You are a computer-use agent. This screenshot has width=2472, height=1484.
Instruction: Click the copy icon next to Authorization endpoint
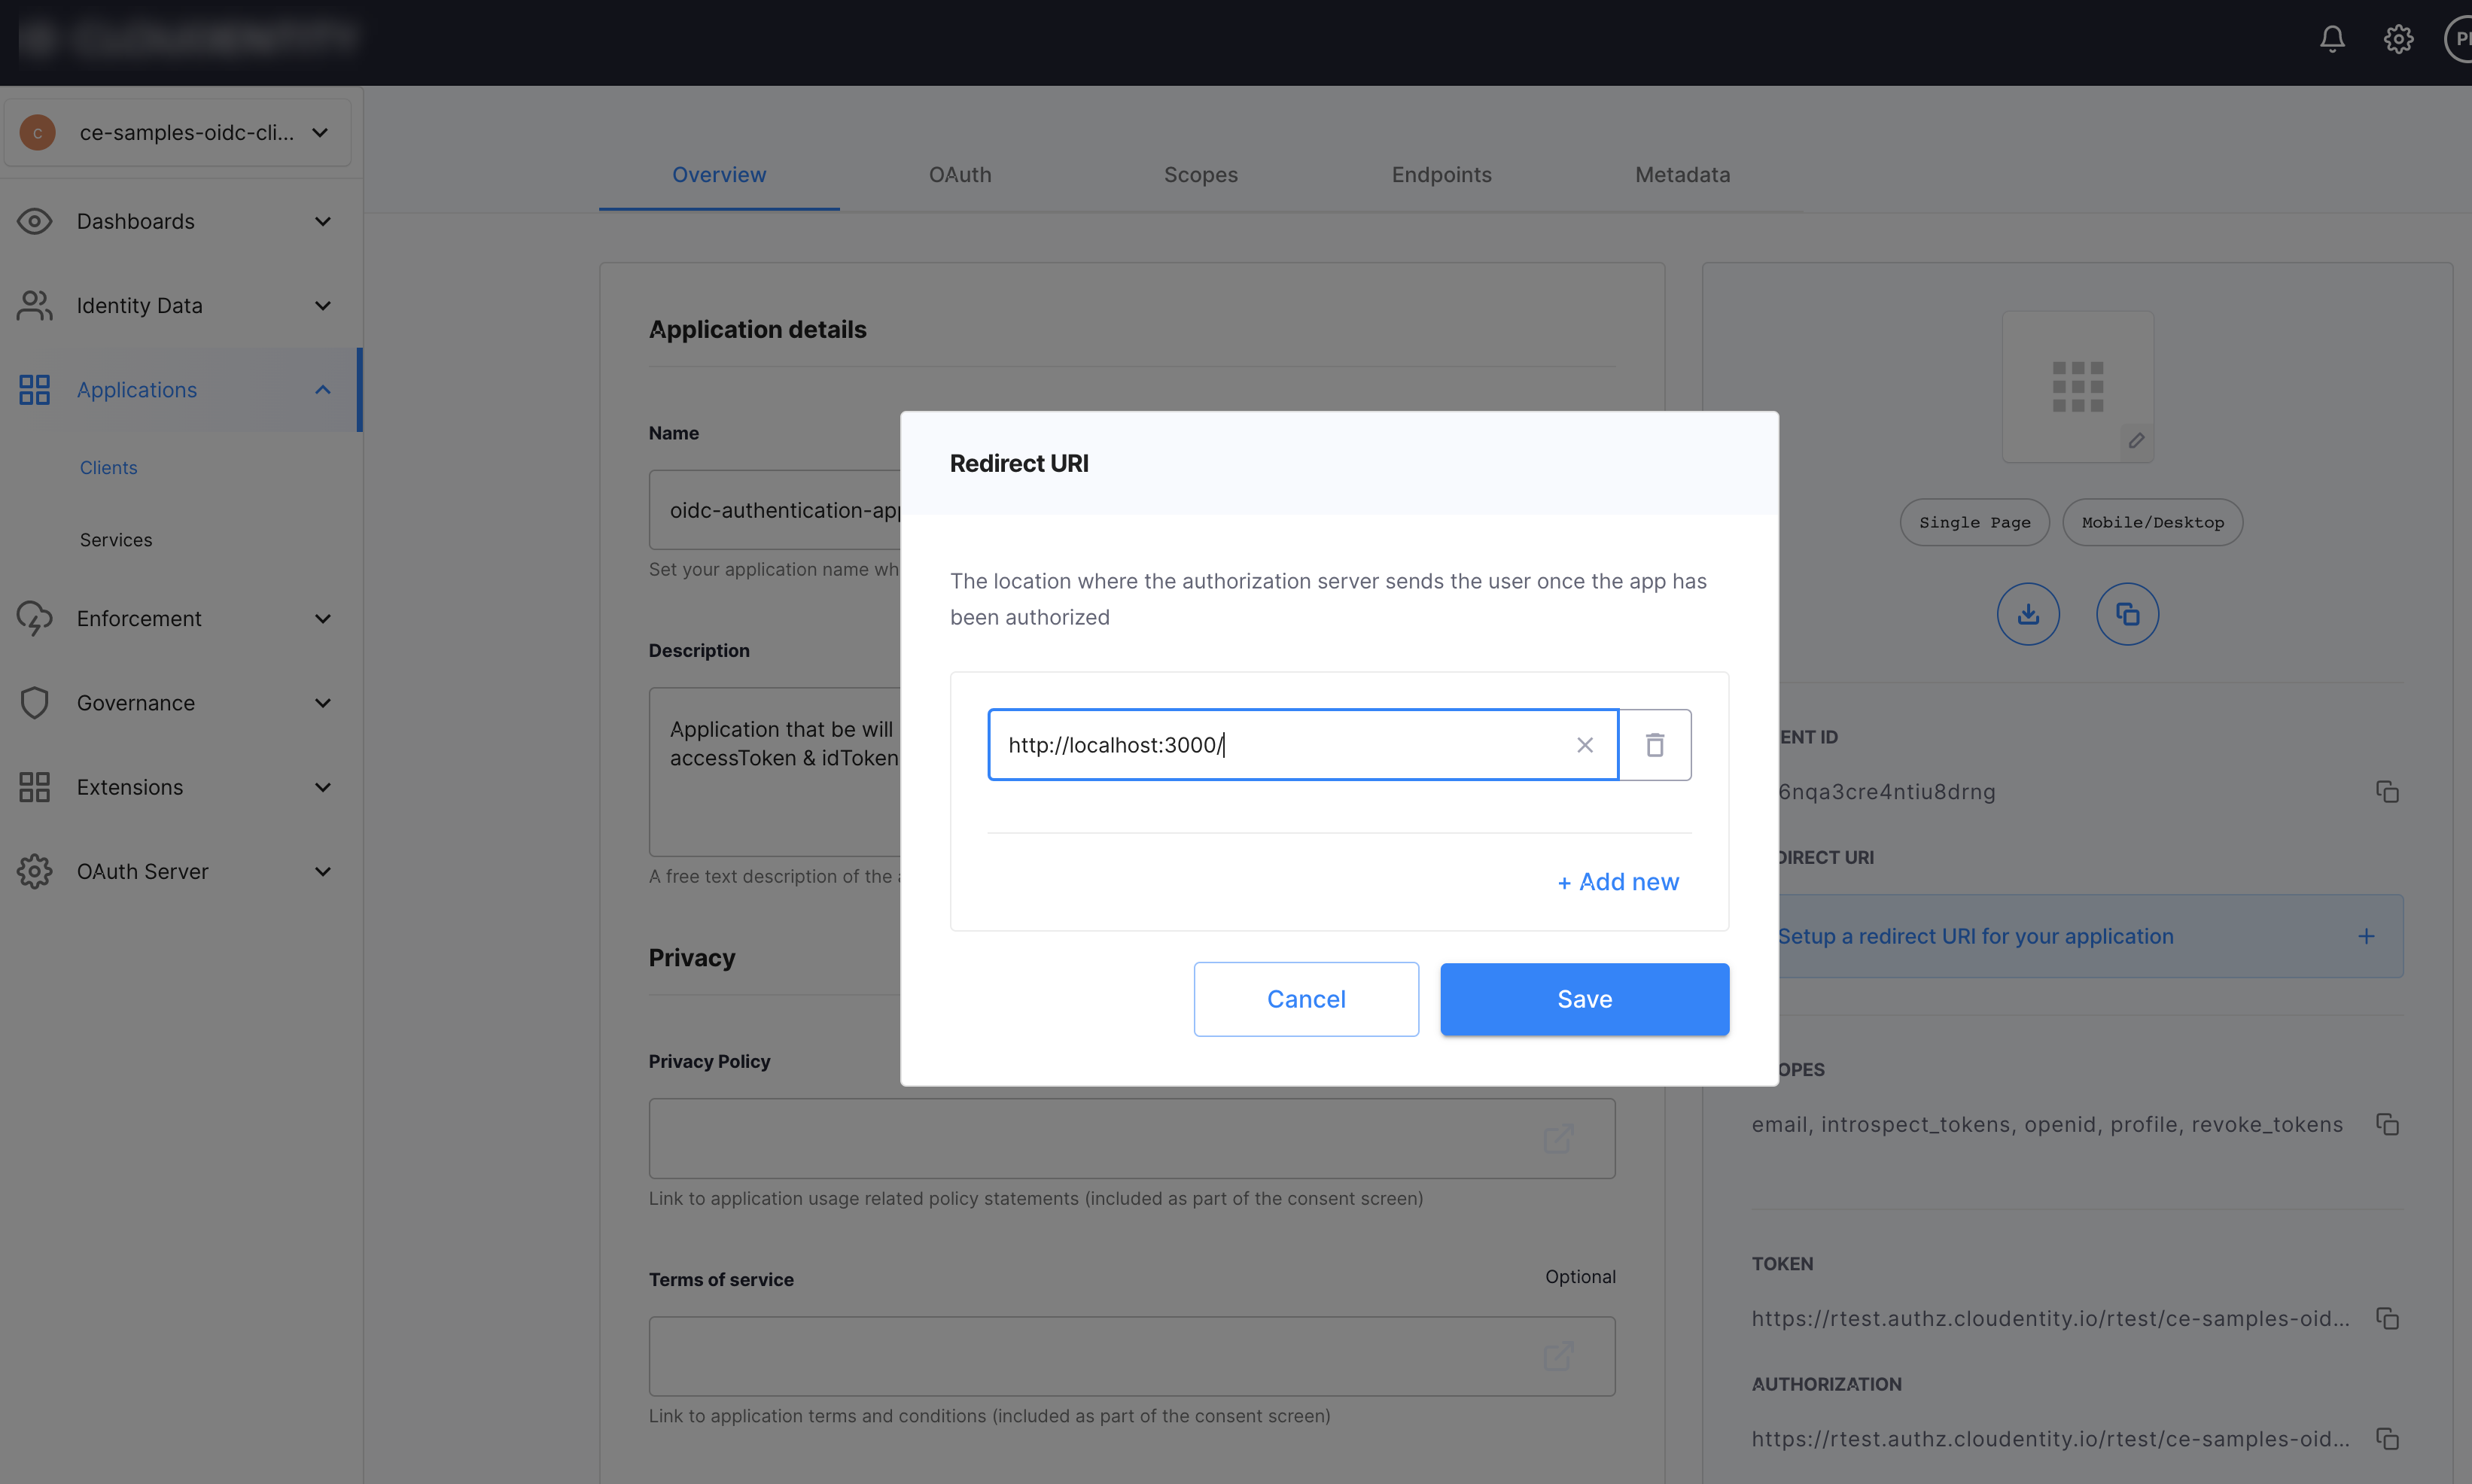click(2385, 1440)
